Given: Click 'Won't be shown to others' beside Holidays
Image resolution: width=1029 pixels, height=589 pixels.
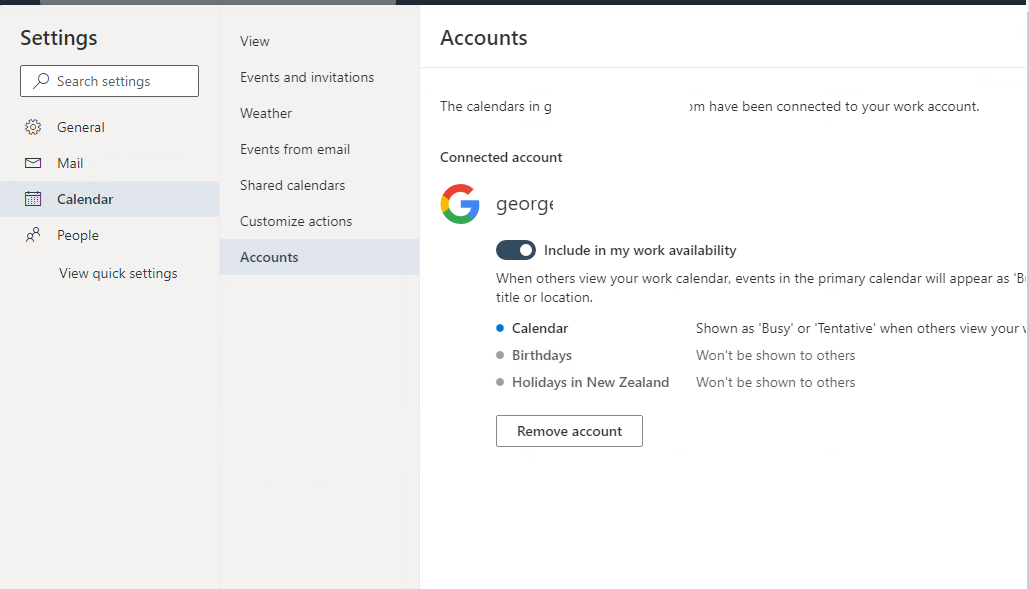Looking at the screenshot, I should pyautogui.click(x=776, y=382).
